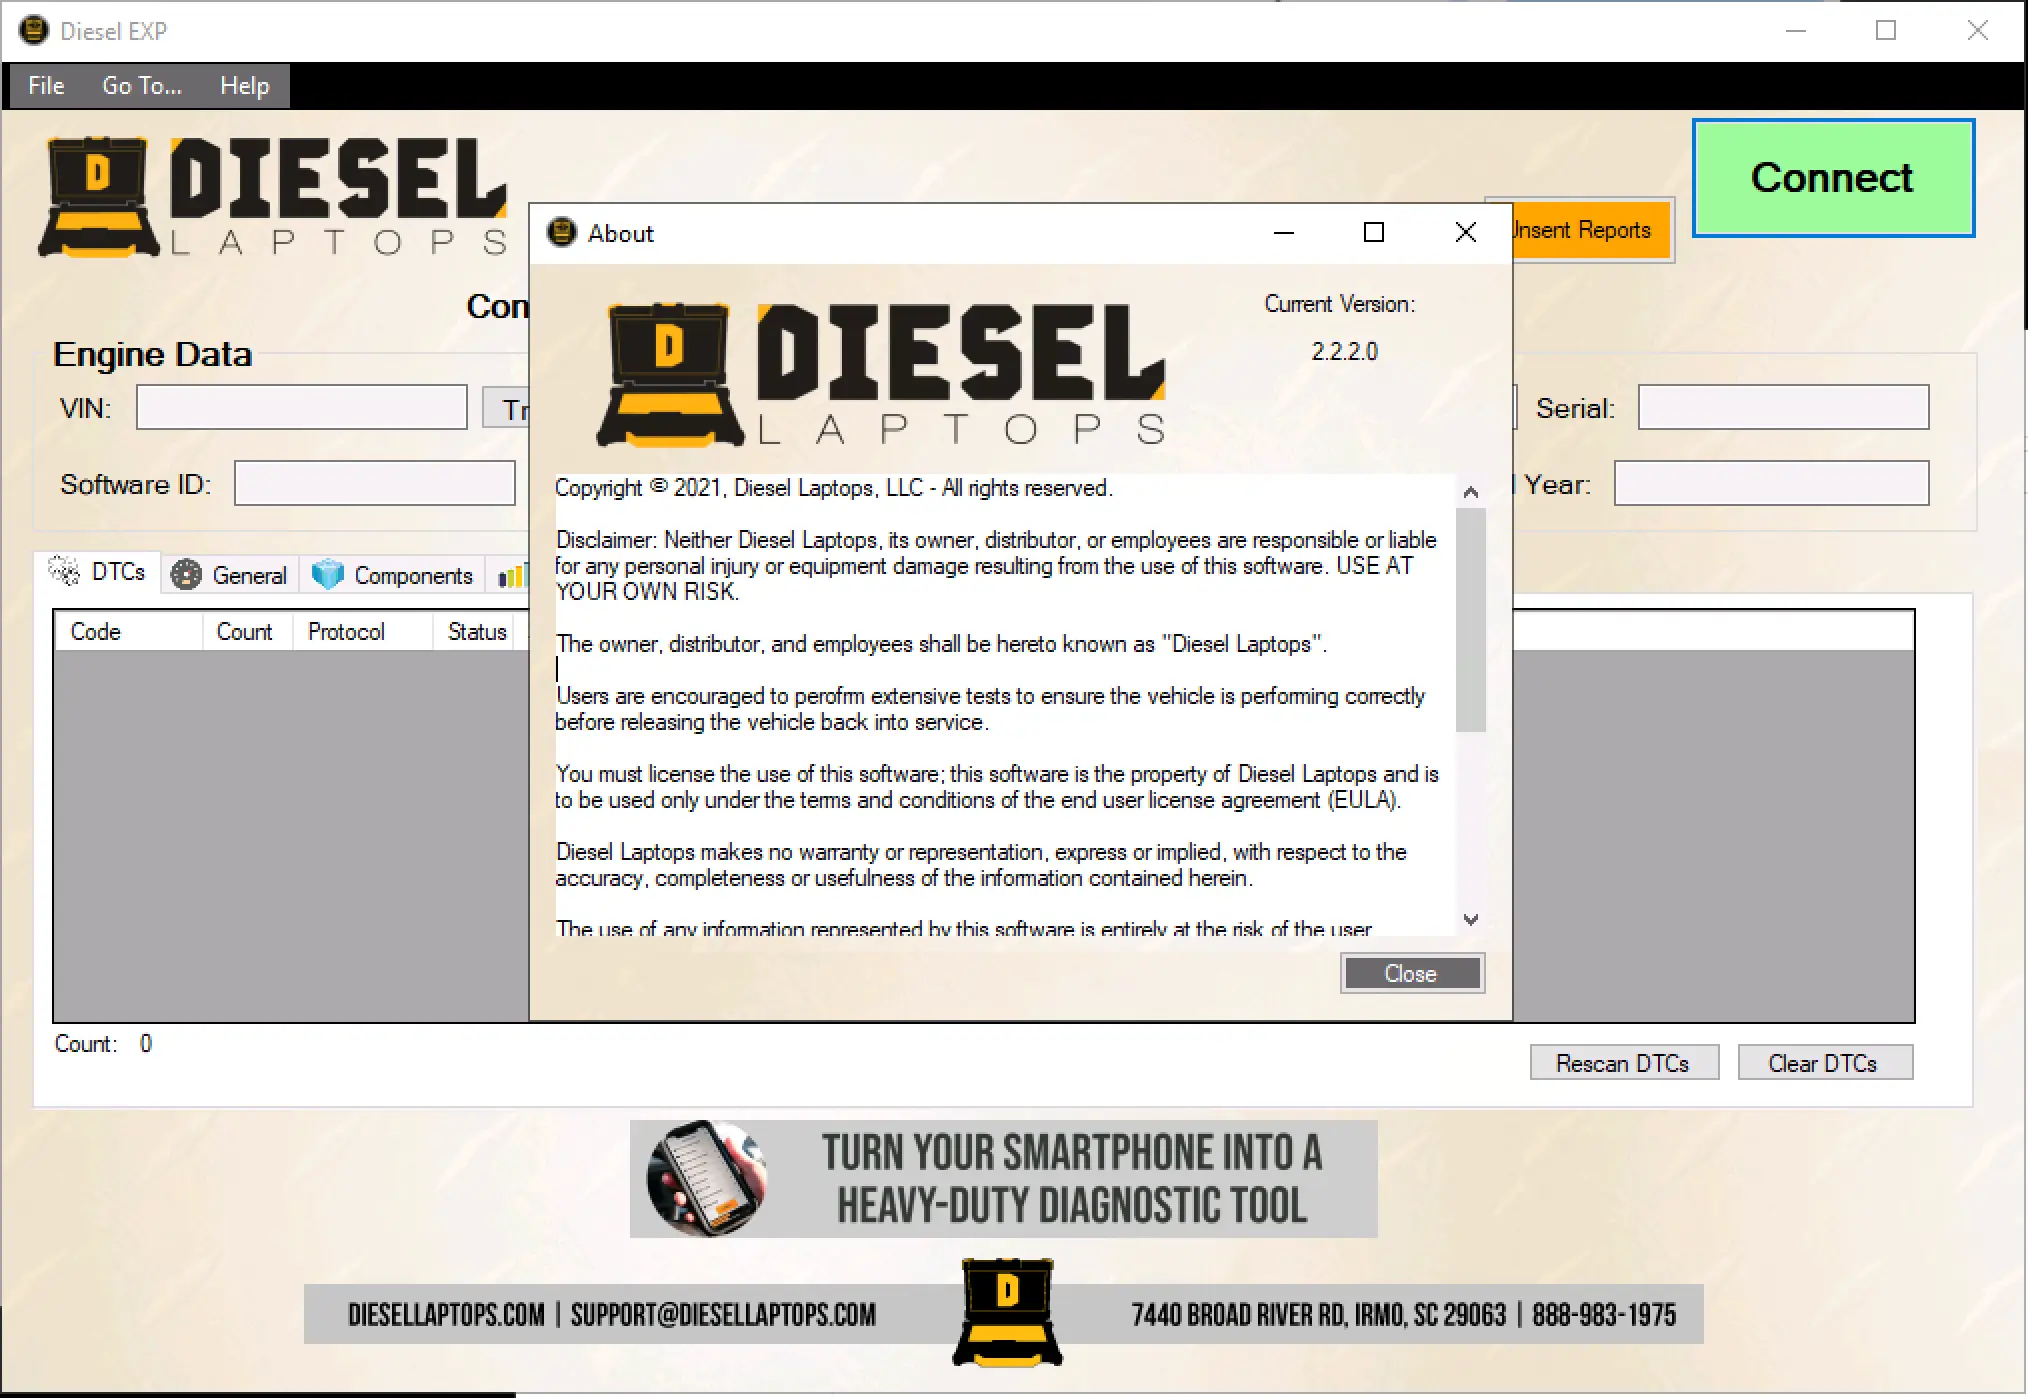Click the Diesel Laptops toolbox logo in the footer
Screen dimensions: 2028x1398
[1006, 1313]
